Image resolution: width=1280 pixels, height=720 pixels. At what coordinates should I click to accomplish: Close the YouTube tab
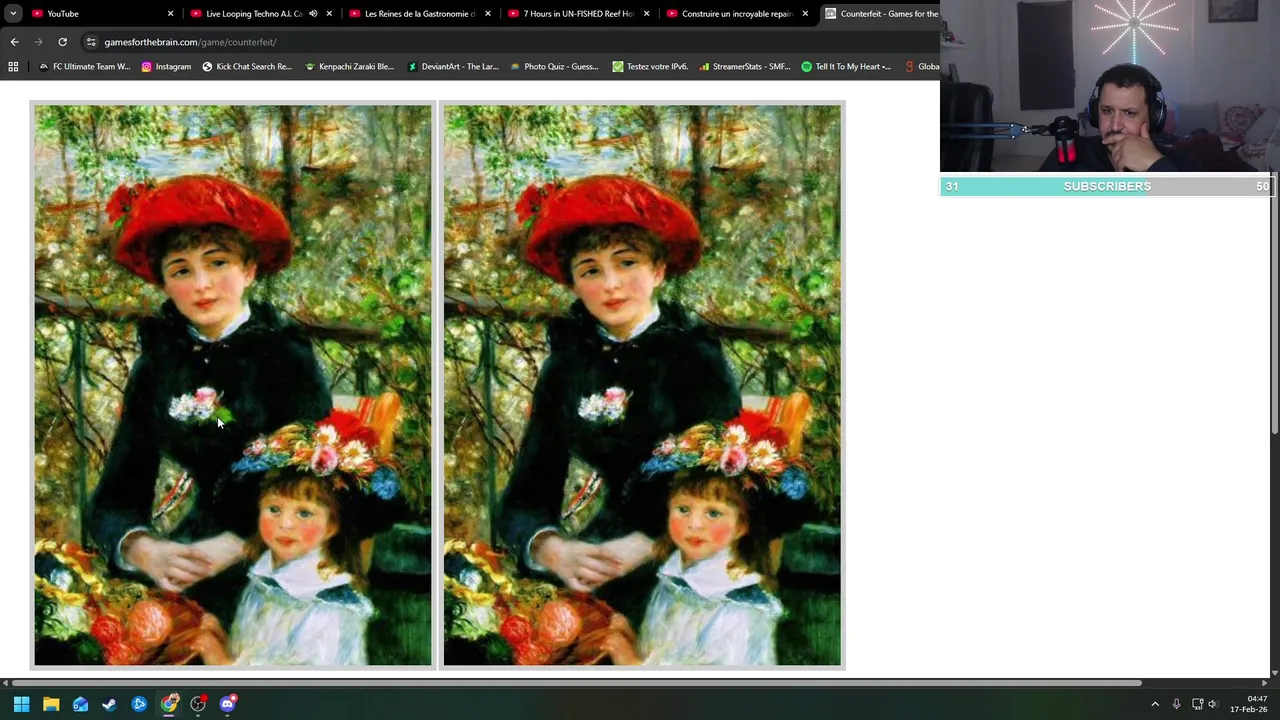[170, 14]
